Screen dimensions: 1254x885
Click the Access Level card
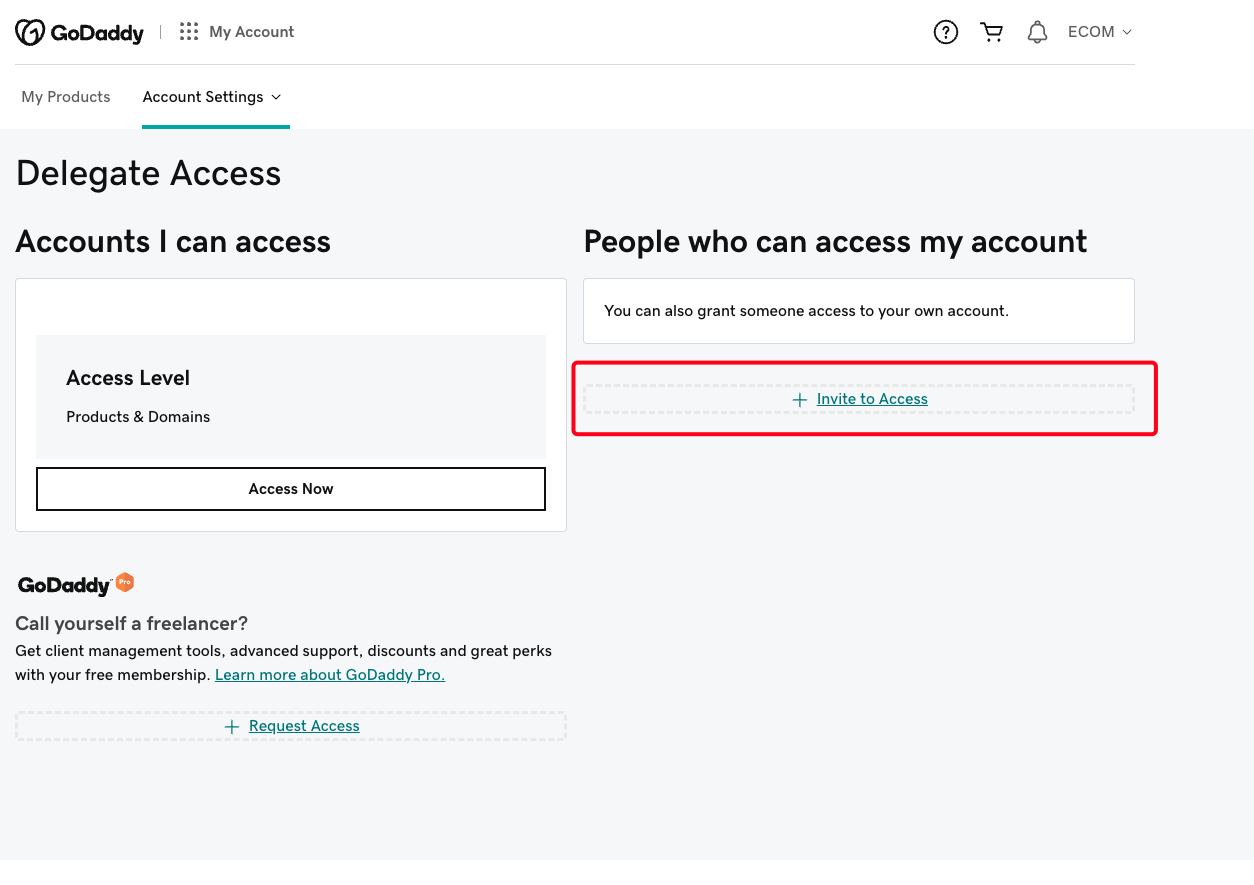[x=290, y=396]
